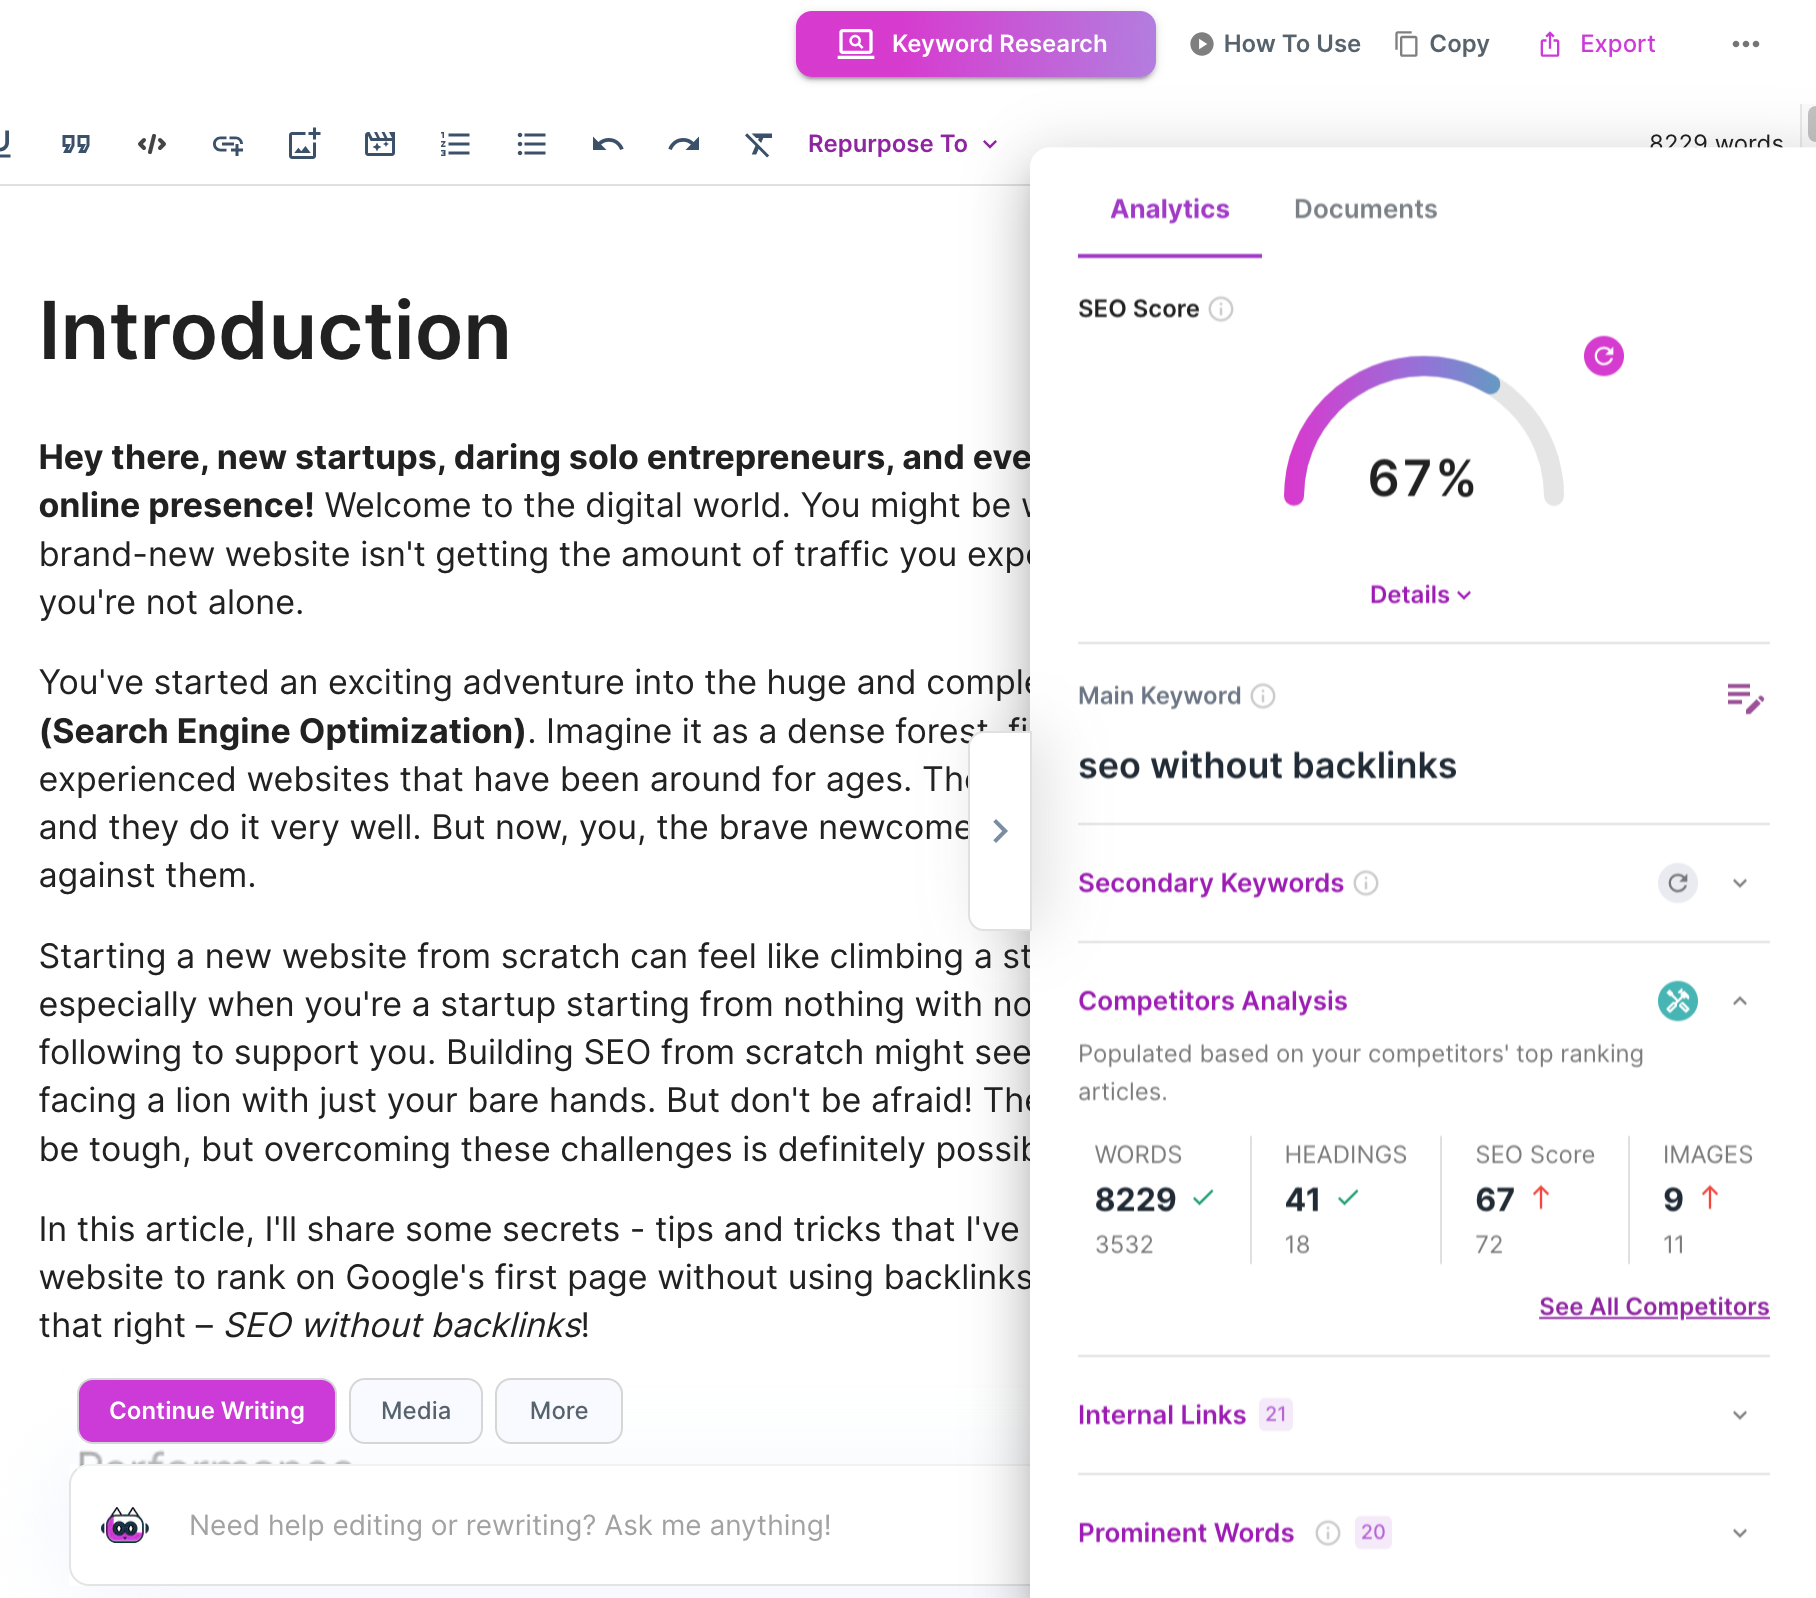Edit the main keyword
This screenshot has height=1598, width=1816.
pos(1746,699)
